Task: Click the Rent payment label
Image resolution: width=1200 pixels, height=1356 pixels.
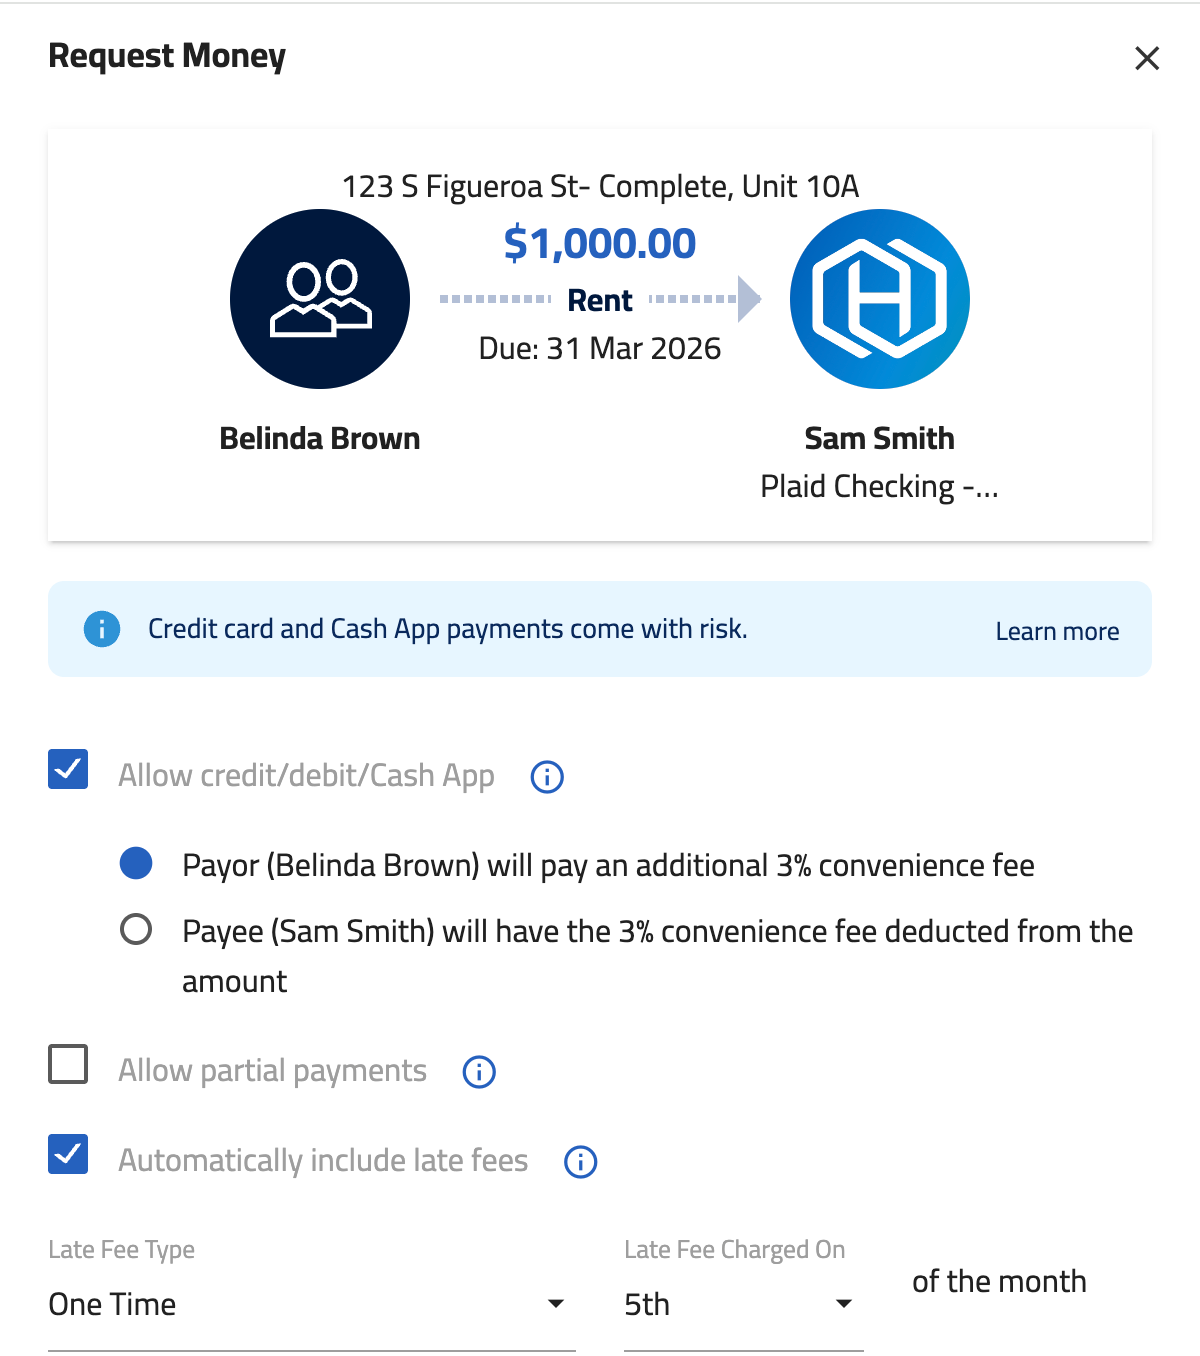Action: pos(600,300)
